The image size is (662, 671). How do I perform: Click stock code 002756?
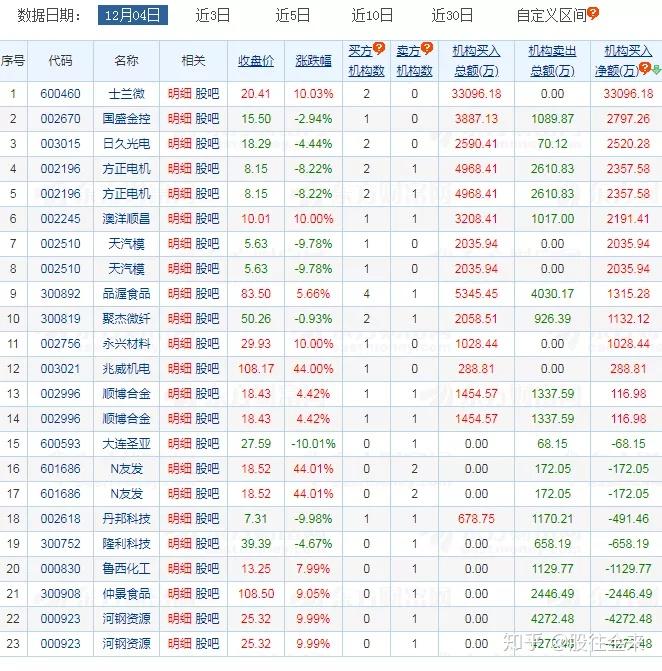60,344
